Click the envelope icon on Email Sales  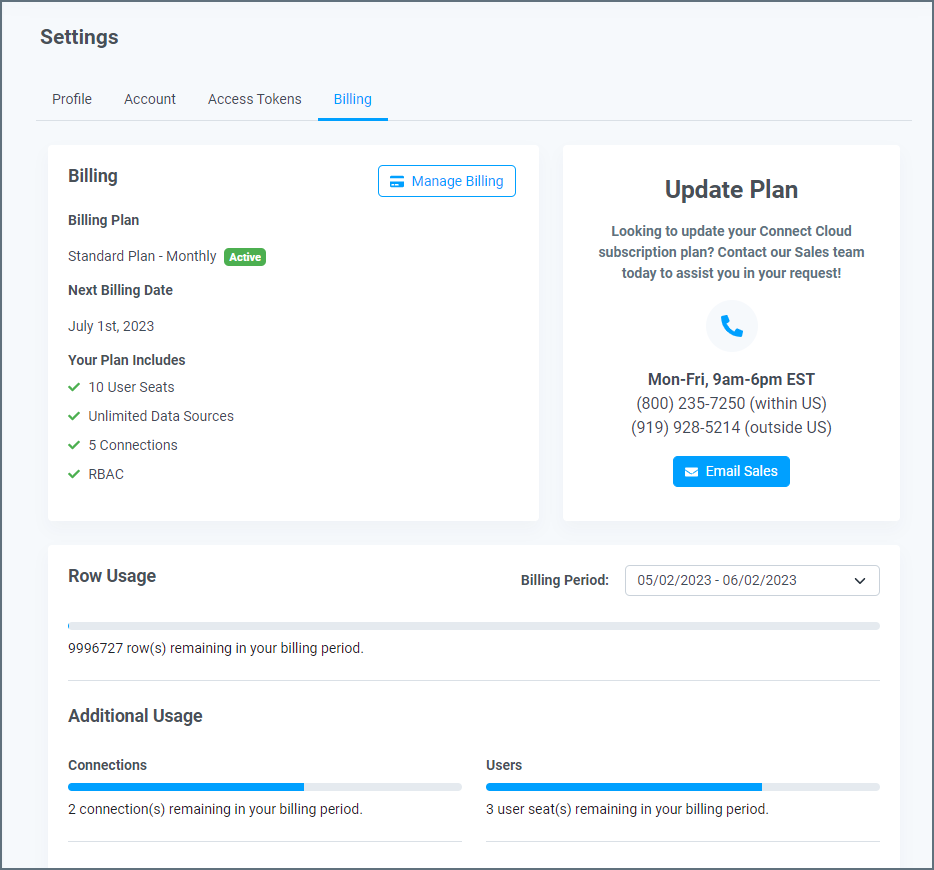pyautogui.click(x=691, y=472)
